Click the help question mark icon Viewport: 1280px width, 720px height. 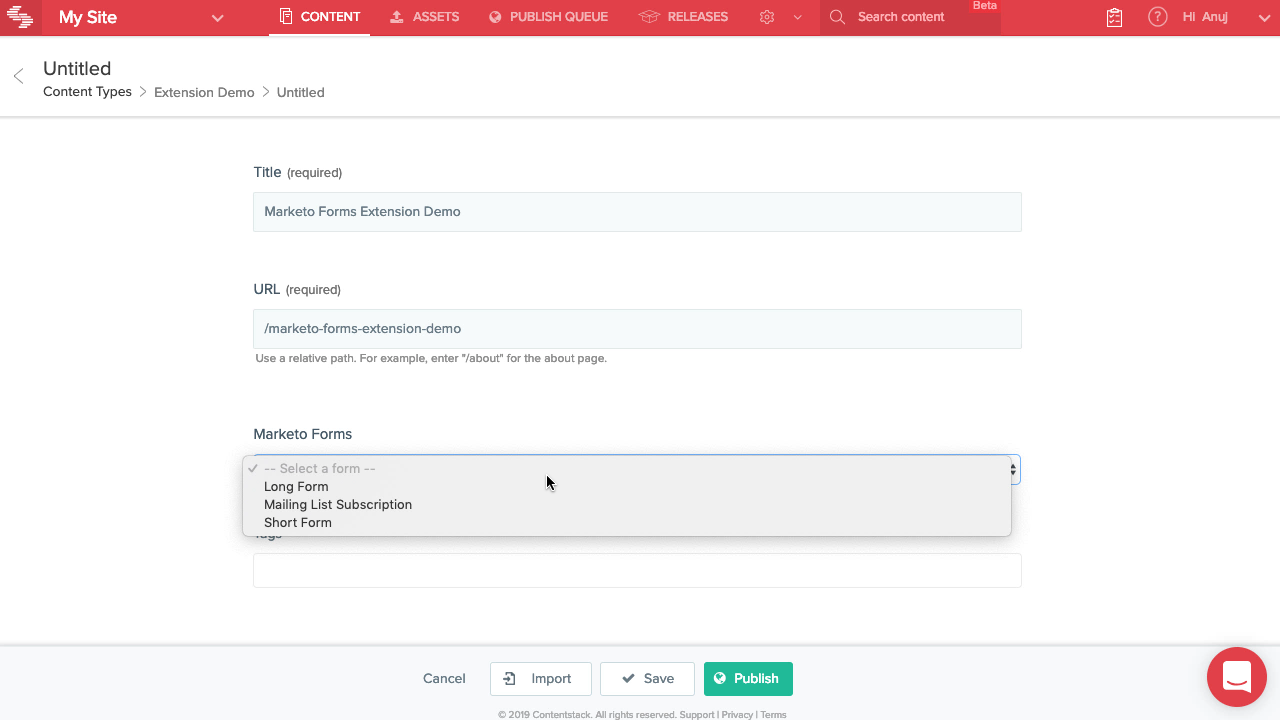[x=1158, y=17]
